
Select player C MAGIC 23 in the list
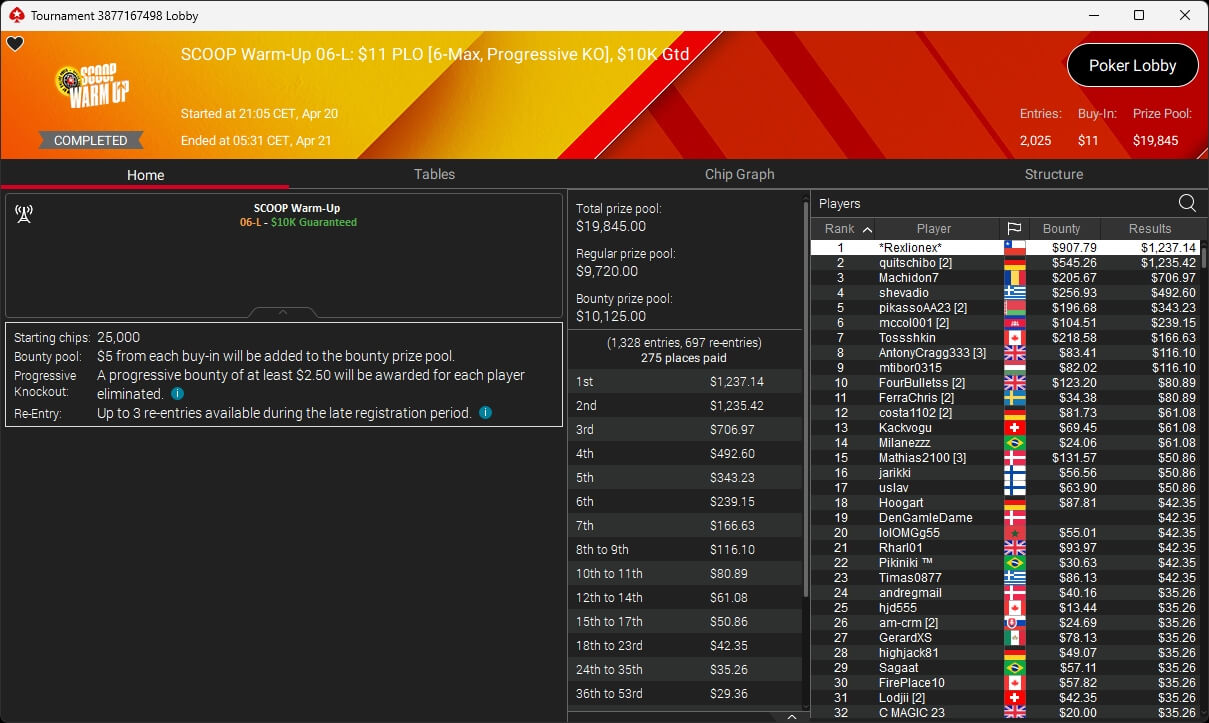(1005, 713)
